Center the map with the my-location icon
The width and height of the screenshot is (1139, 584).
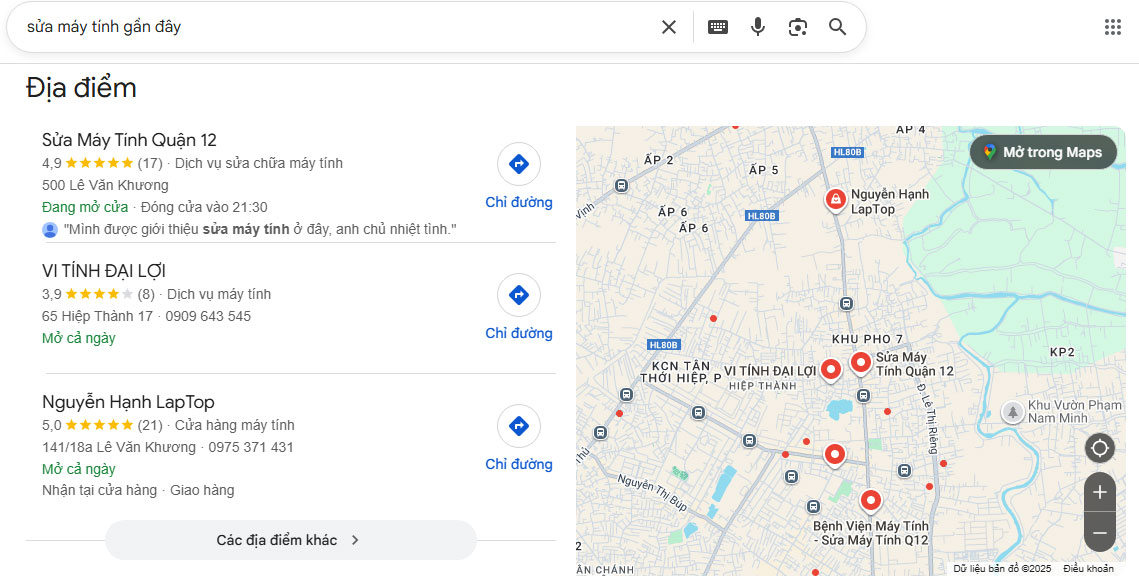click(x=1099, y=448)
